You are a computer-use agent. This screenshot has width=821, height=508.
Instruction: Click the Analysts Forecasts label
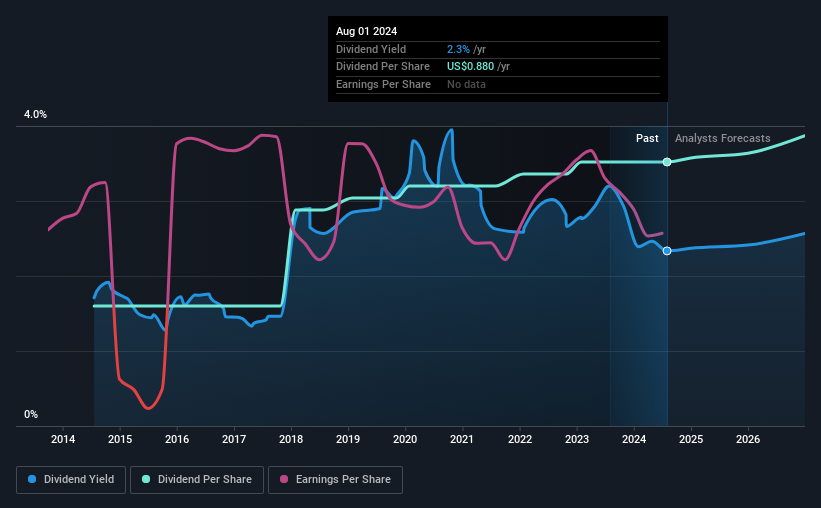point(723,138)
